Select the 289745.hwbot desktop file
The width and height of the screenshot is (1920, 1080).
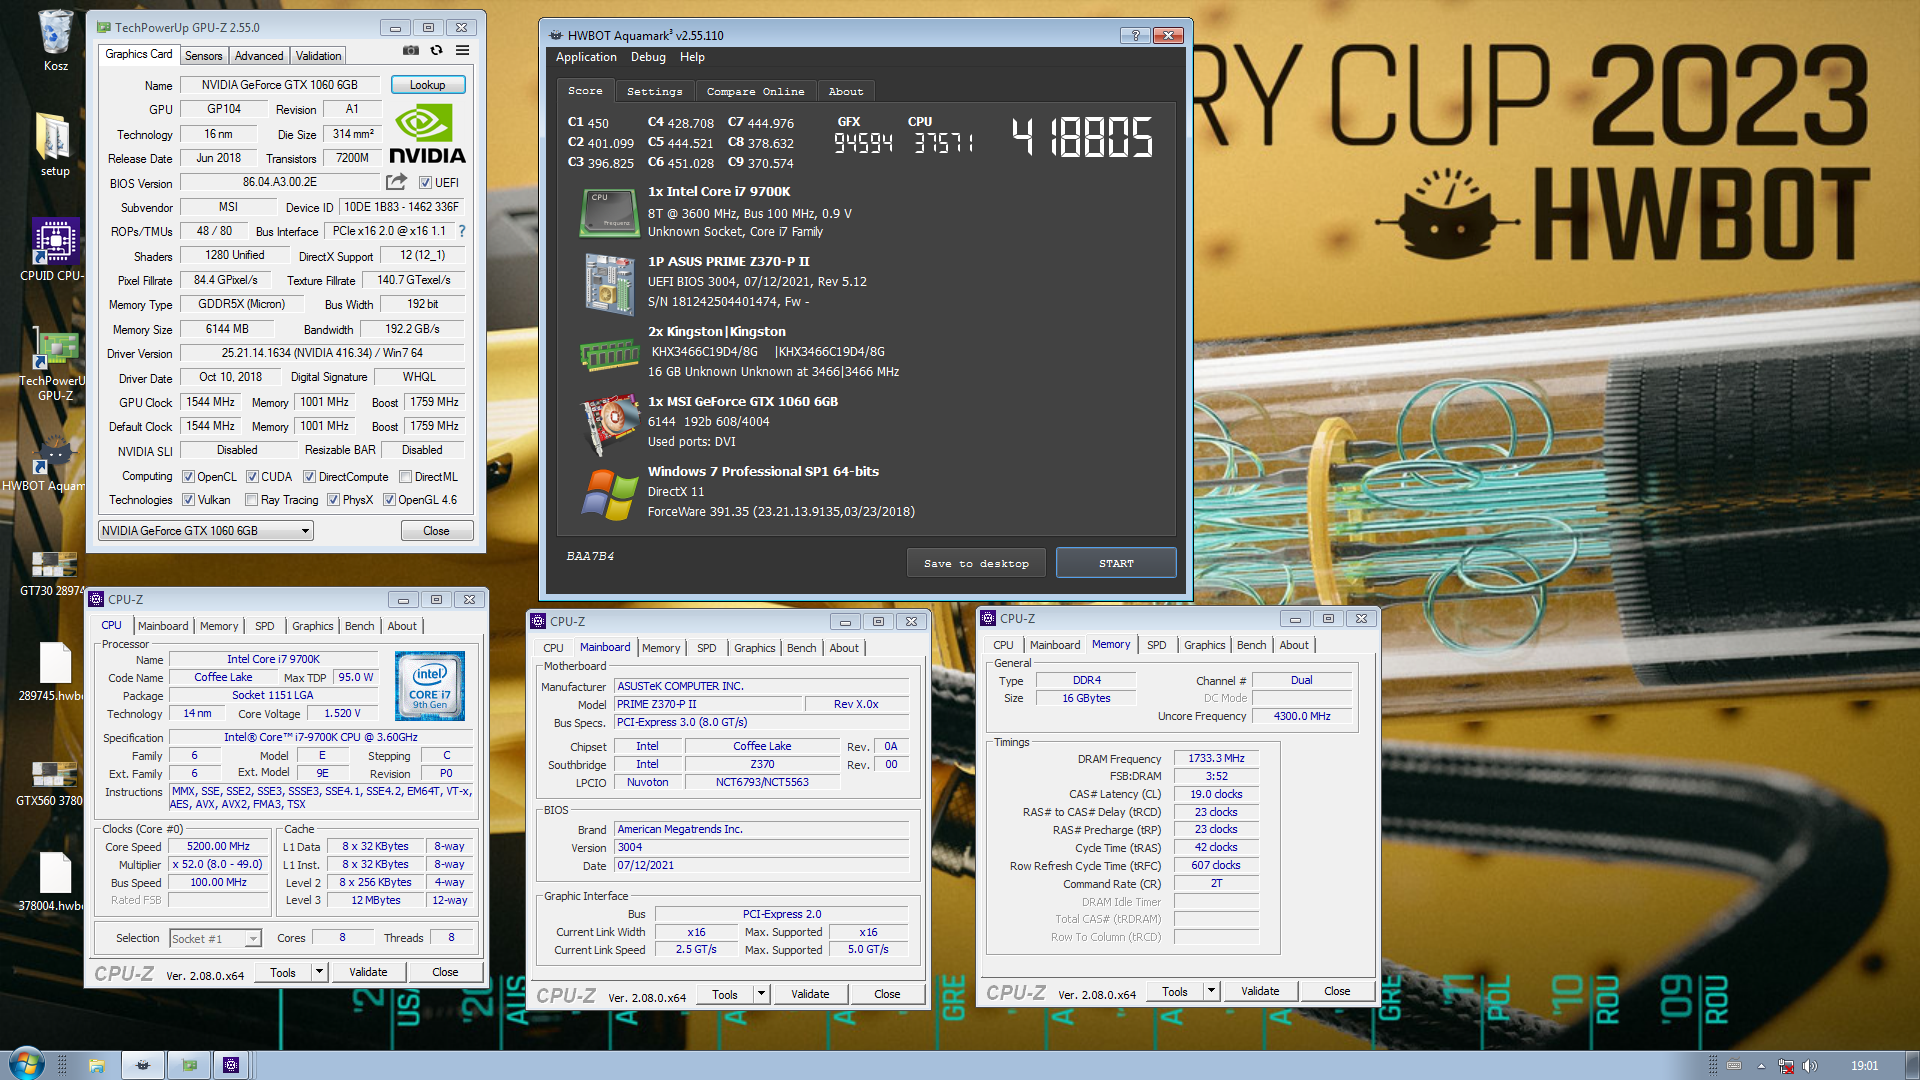pyautogui.click(x=55, y=672)
